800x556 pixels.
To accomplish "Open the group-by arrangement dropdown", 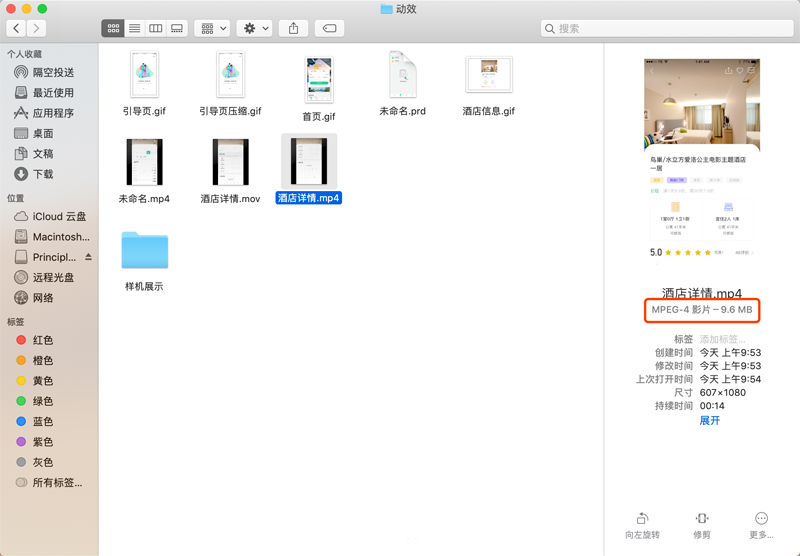I will [x=212, y=29].
